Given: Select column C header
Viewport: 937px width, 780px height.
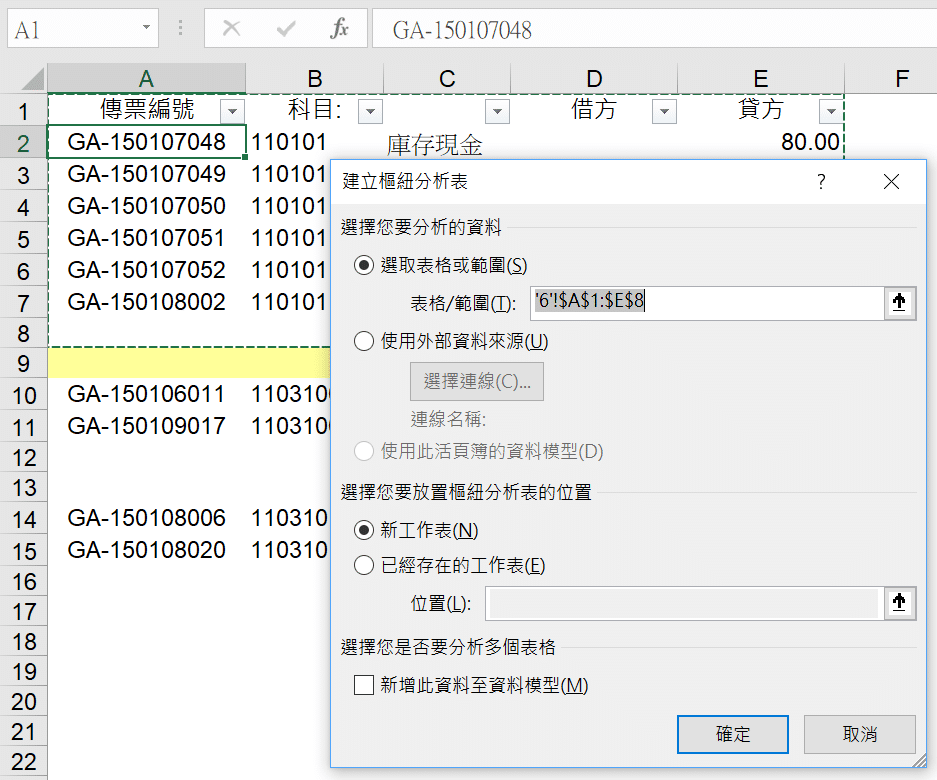Looking at the screenshot, I should click(x=447, y=78).
